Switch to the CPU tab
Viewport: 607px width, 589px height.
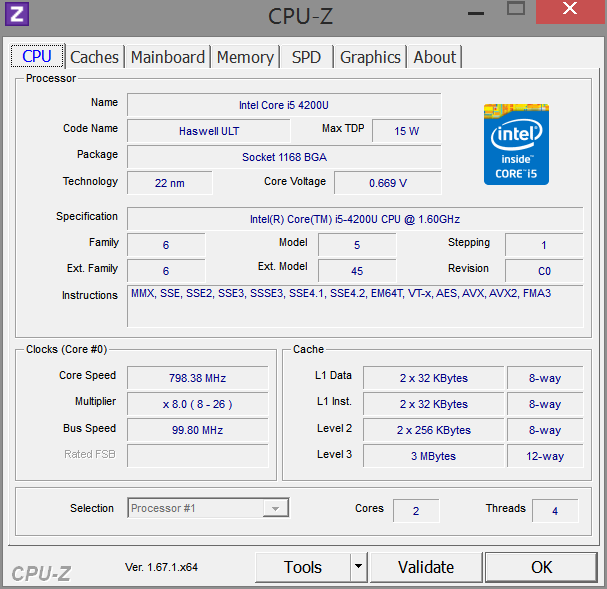click(37, 57)
